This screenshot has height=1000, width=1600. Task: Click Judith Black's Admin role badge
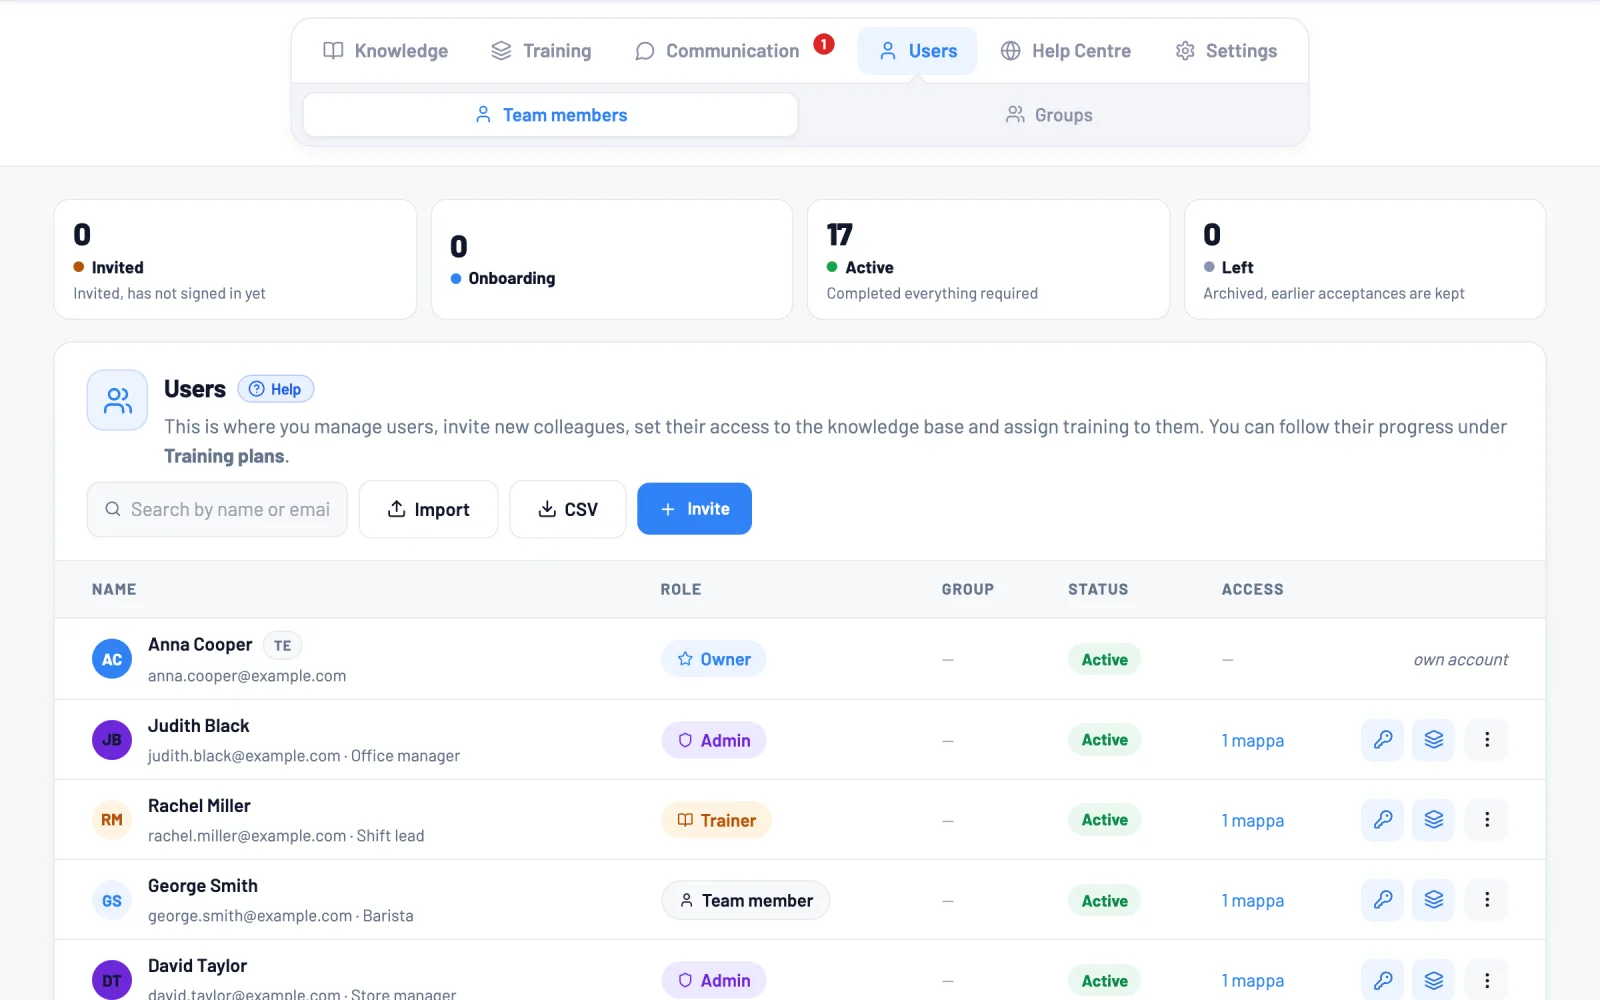point(714,741)
